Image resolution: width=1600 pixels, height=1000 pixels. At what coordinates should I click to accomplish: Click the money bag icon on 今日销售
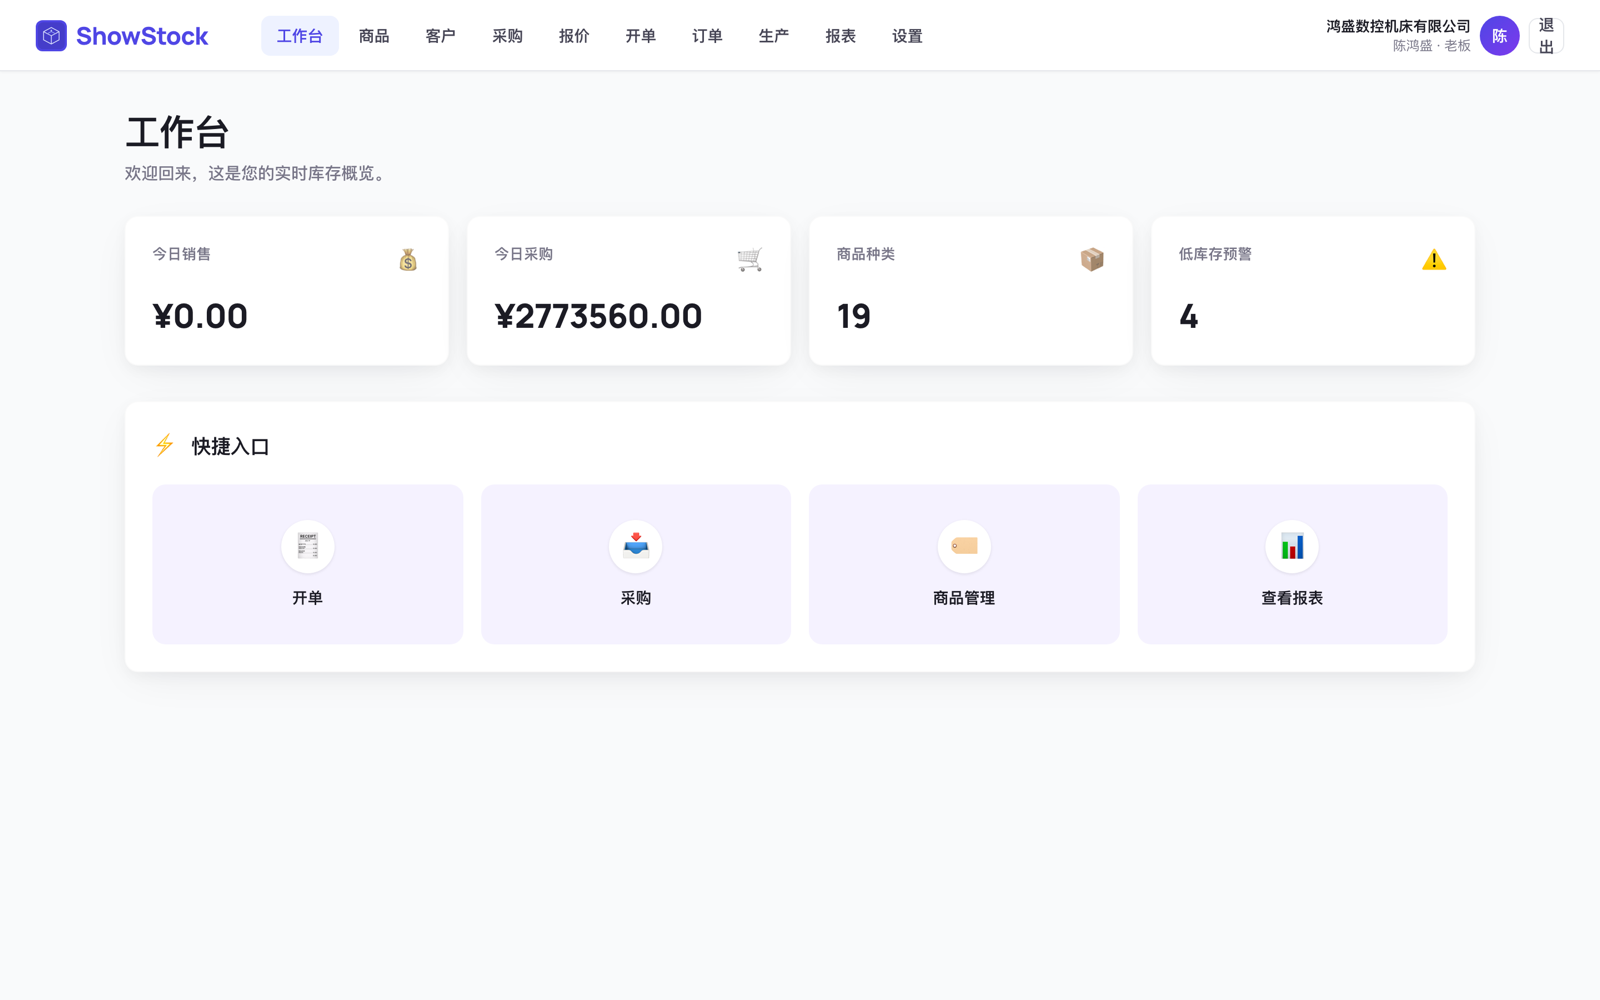pos(408,260)
